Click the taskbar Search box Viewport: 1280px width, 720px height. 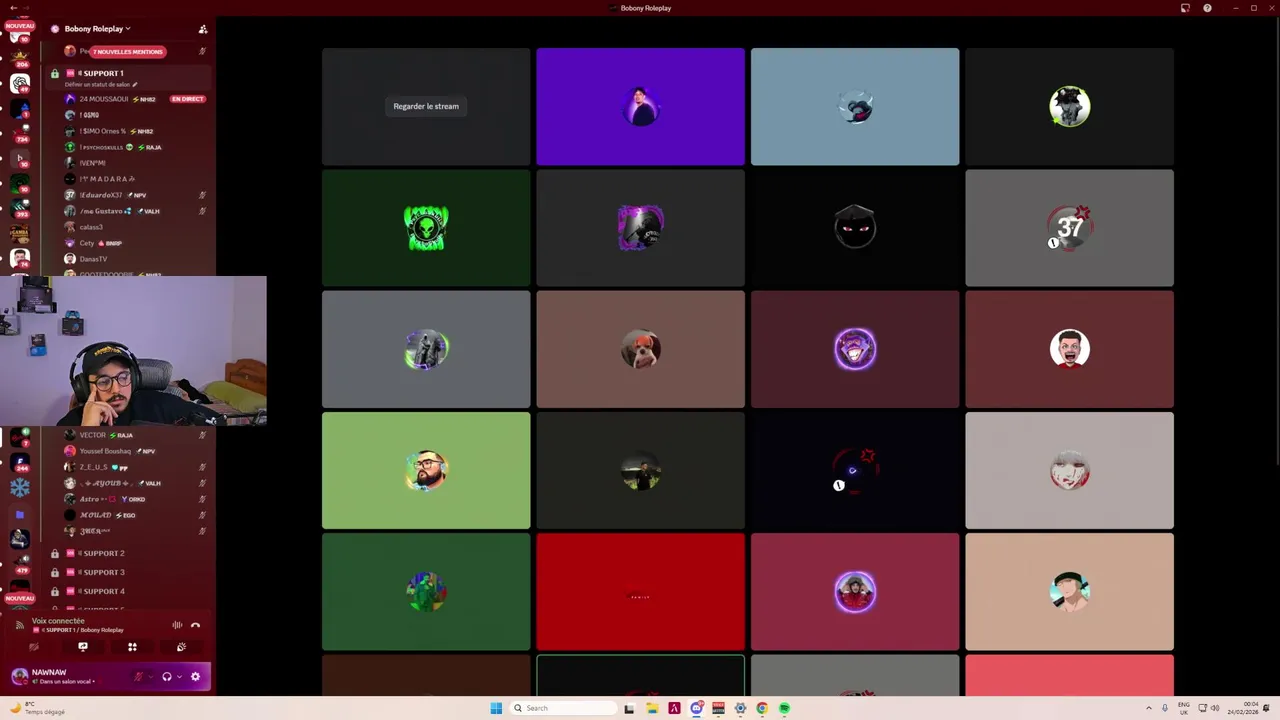click(564, 708)
